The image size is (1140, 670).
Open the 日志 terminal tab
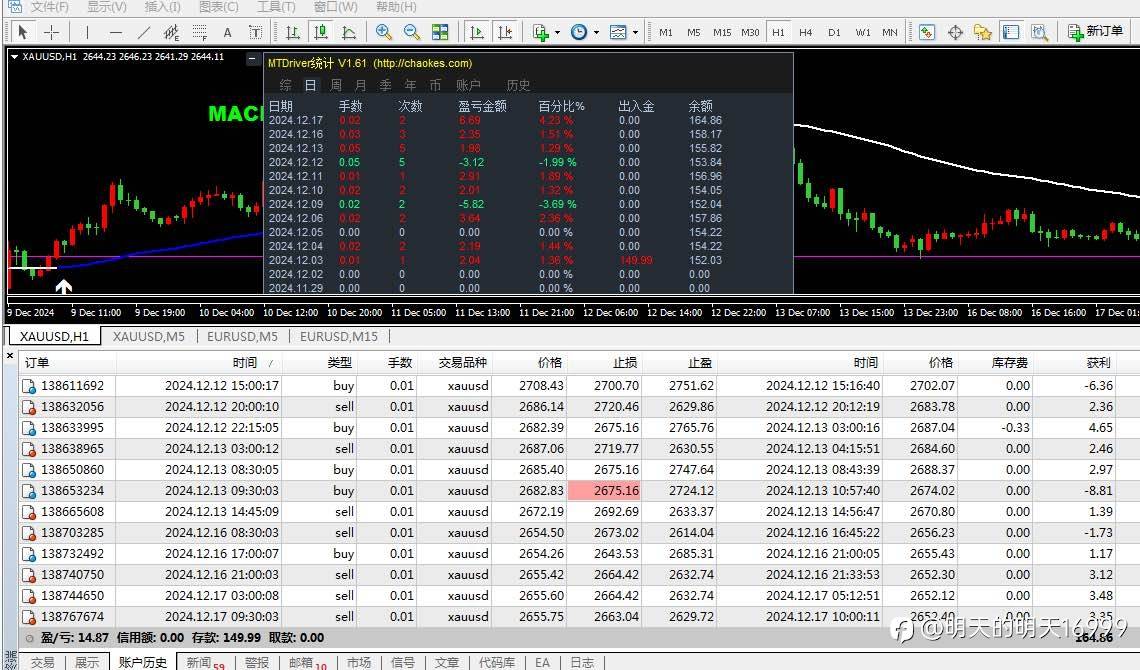point(582,662)
